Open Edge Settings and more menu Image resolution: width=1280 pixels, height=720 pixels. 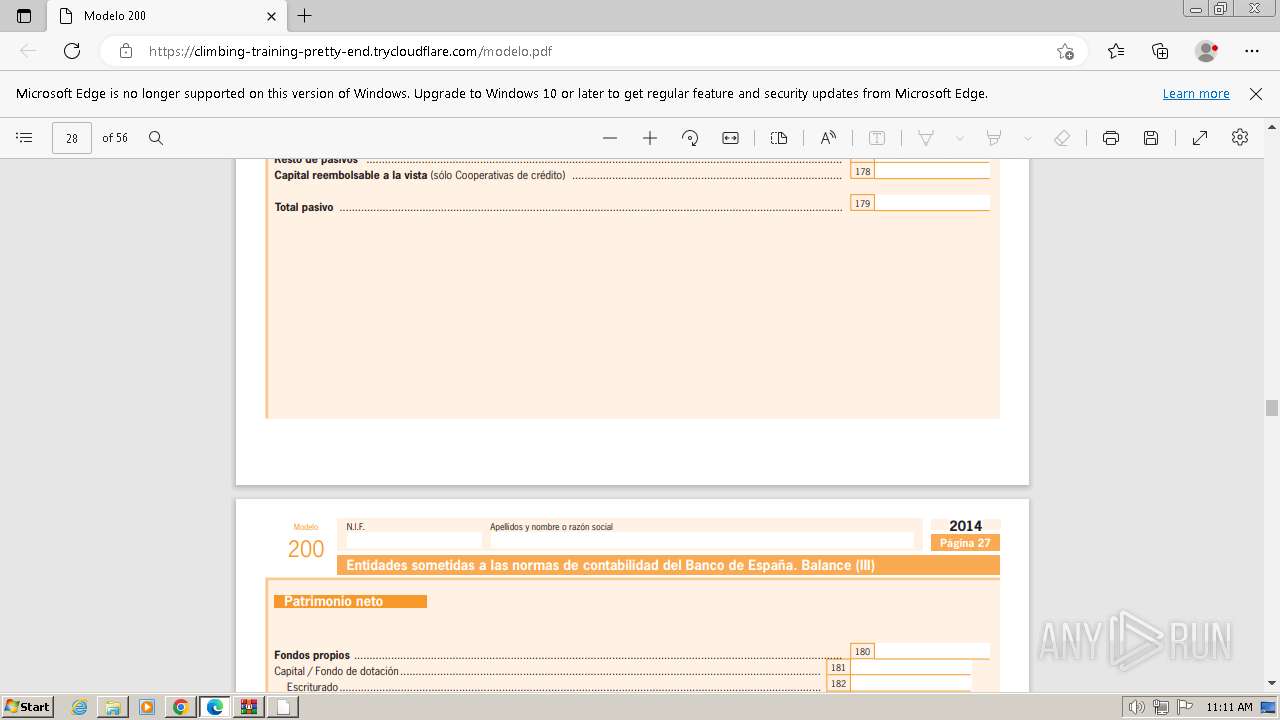(1252, 51)
